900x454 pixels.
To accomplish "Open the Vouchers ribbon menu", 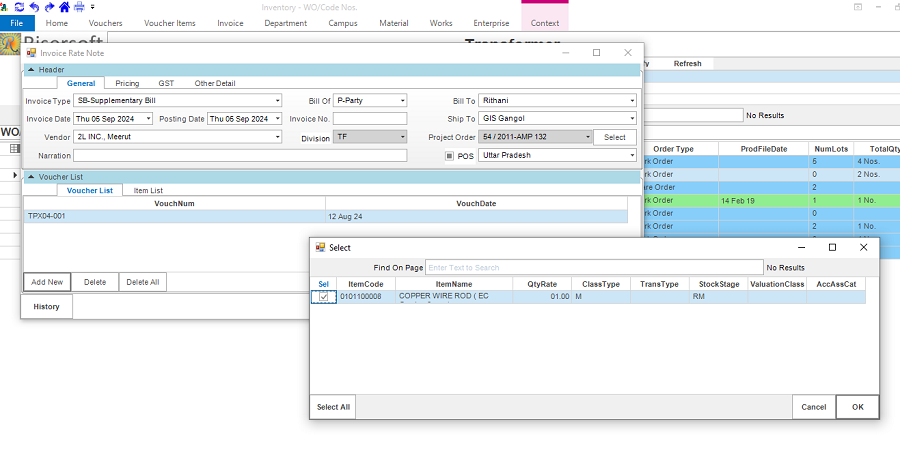I will (x=106, y=23).
